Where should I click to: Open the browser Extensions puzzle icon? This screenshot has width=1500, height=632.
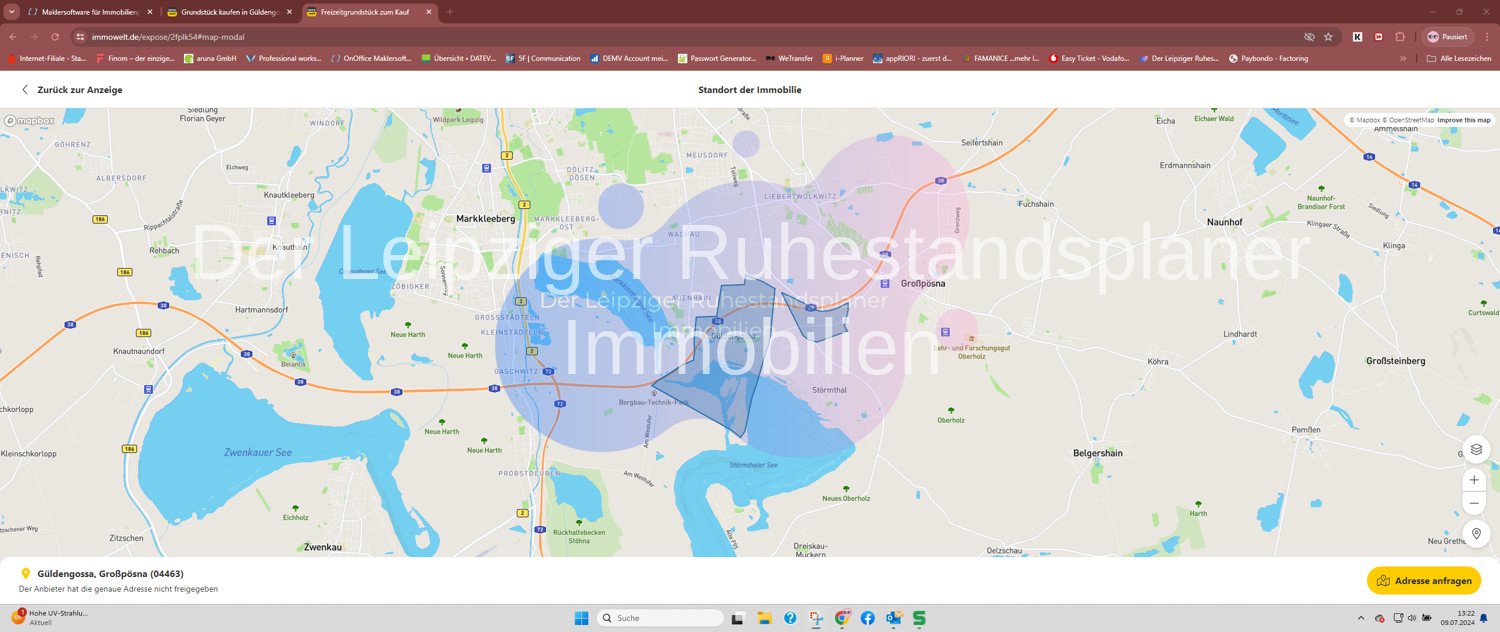tap(1399, 36)
